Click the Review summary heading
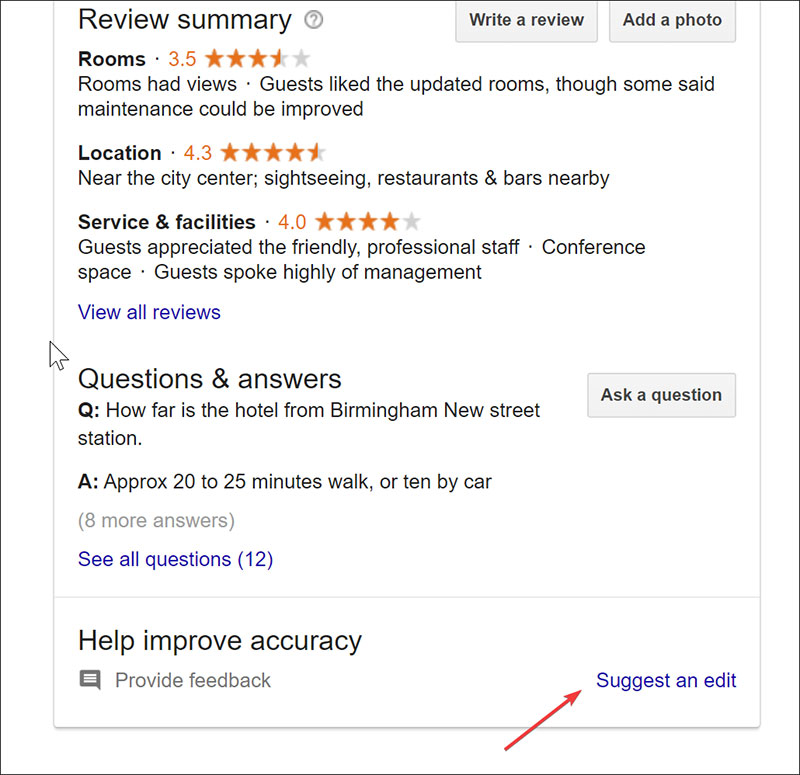The width and height of the screenshot is (800, 775). pyautogui.click(x=184, y=19)
